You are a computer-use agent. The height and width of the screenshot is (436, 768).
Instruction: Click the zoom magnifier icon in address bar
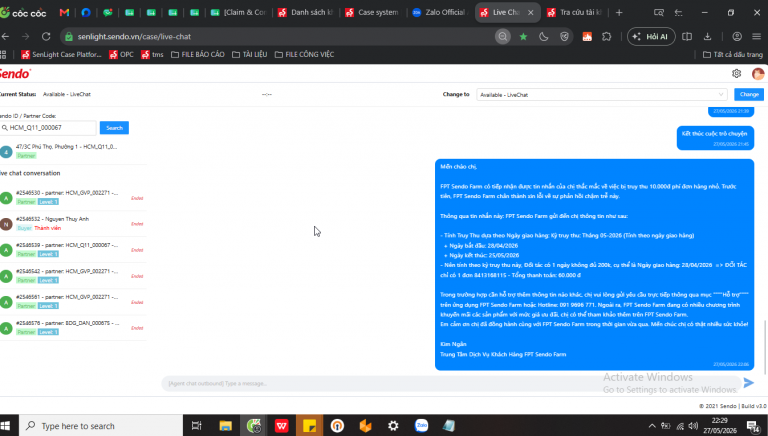click(503, 37)
